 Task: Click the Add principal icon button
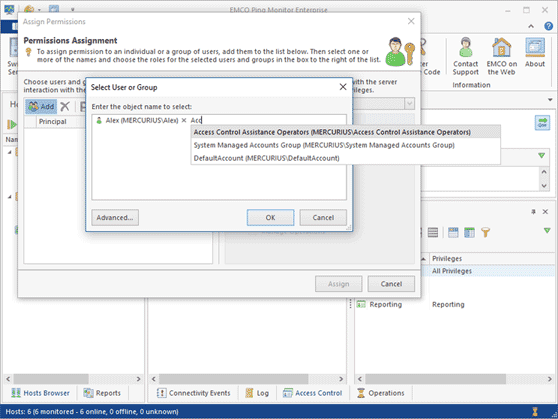tap(41, 106)
